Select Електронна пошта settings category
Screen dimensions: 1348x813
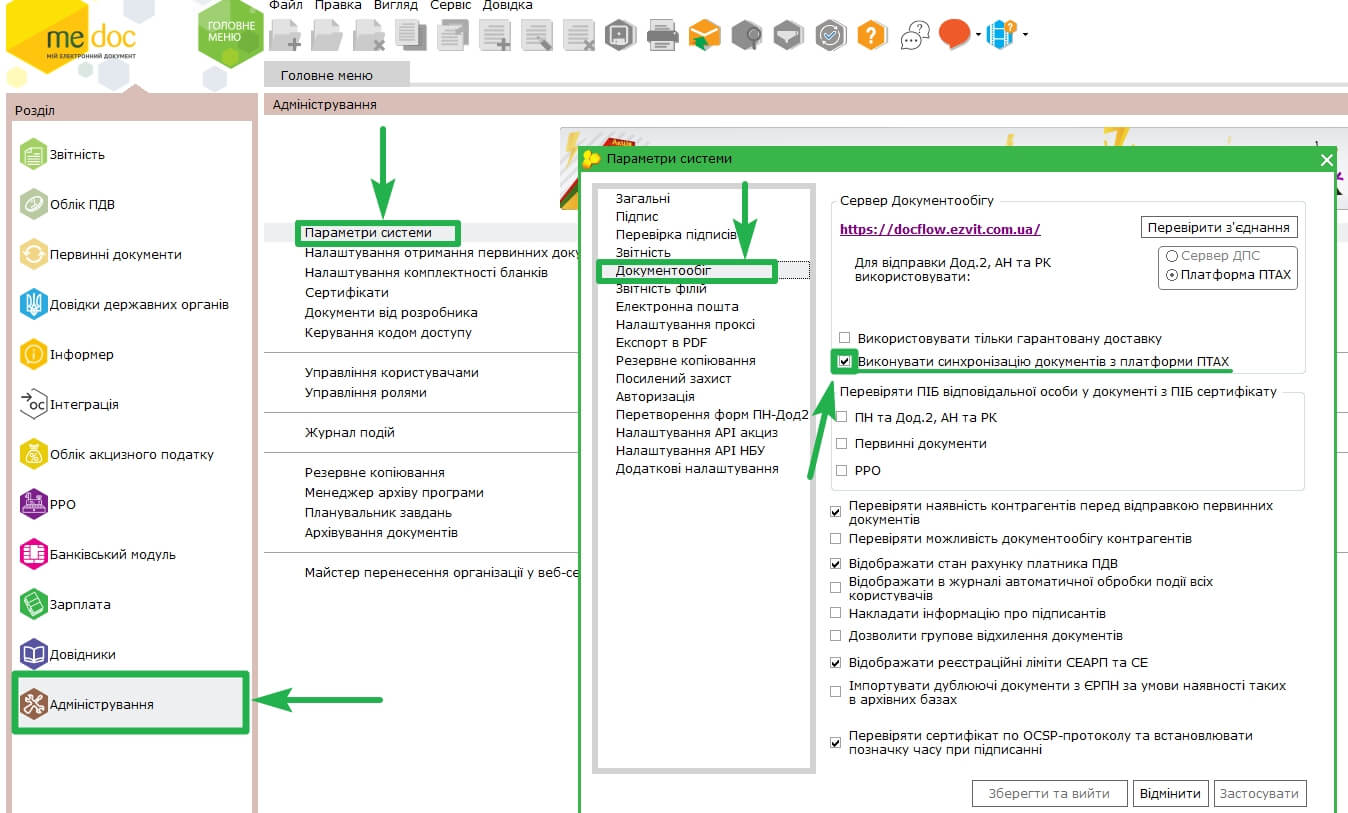point(677,306)
